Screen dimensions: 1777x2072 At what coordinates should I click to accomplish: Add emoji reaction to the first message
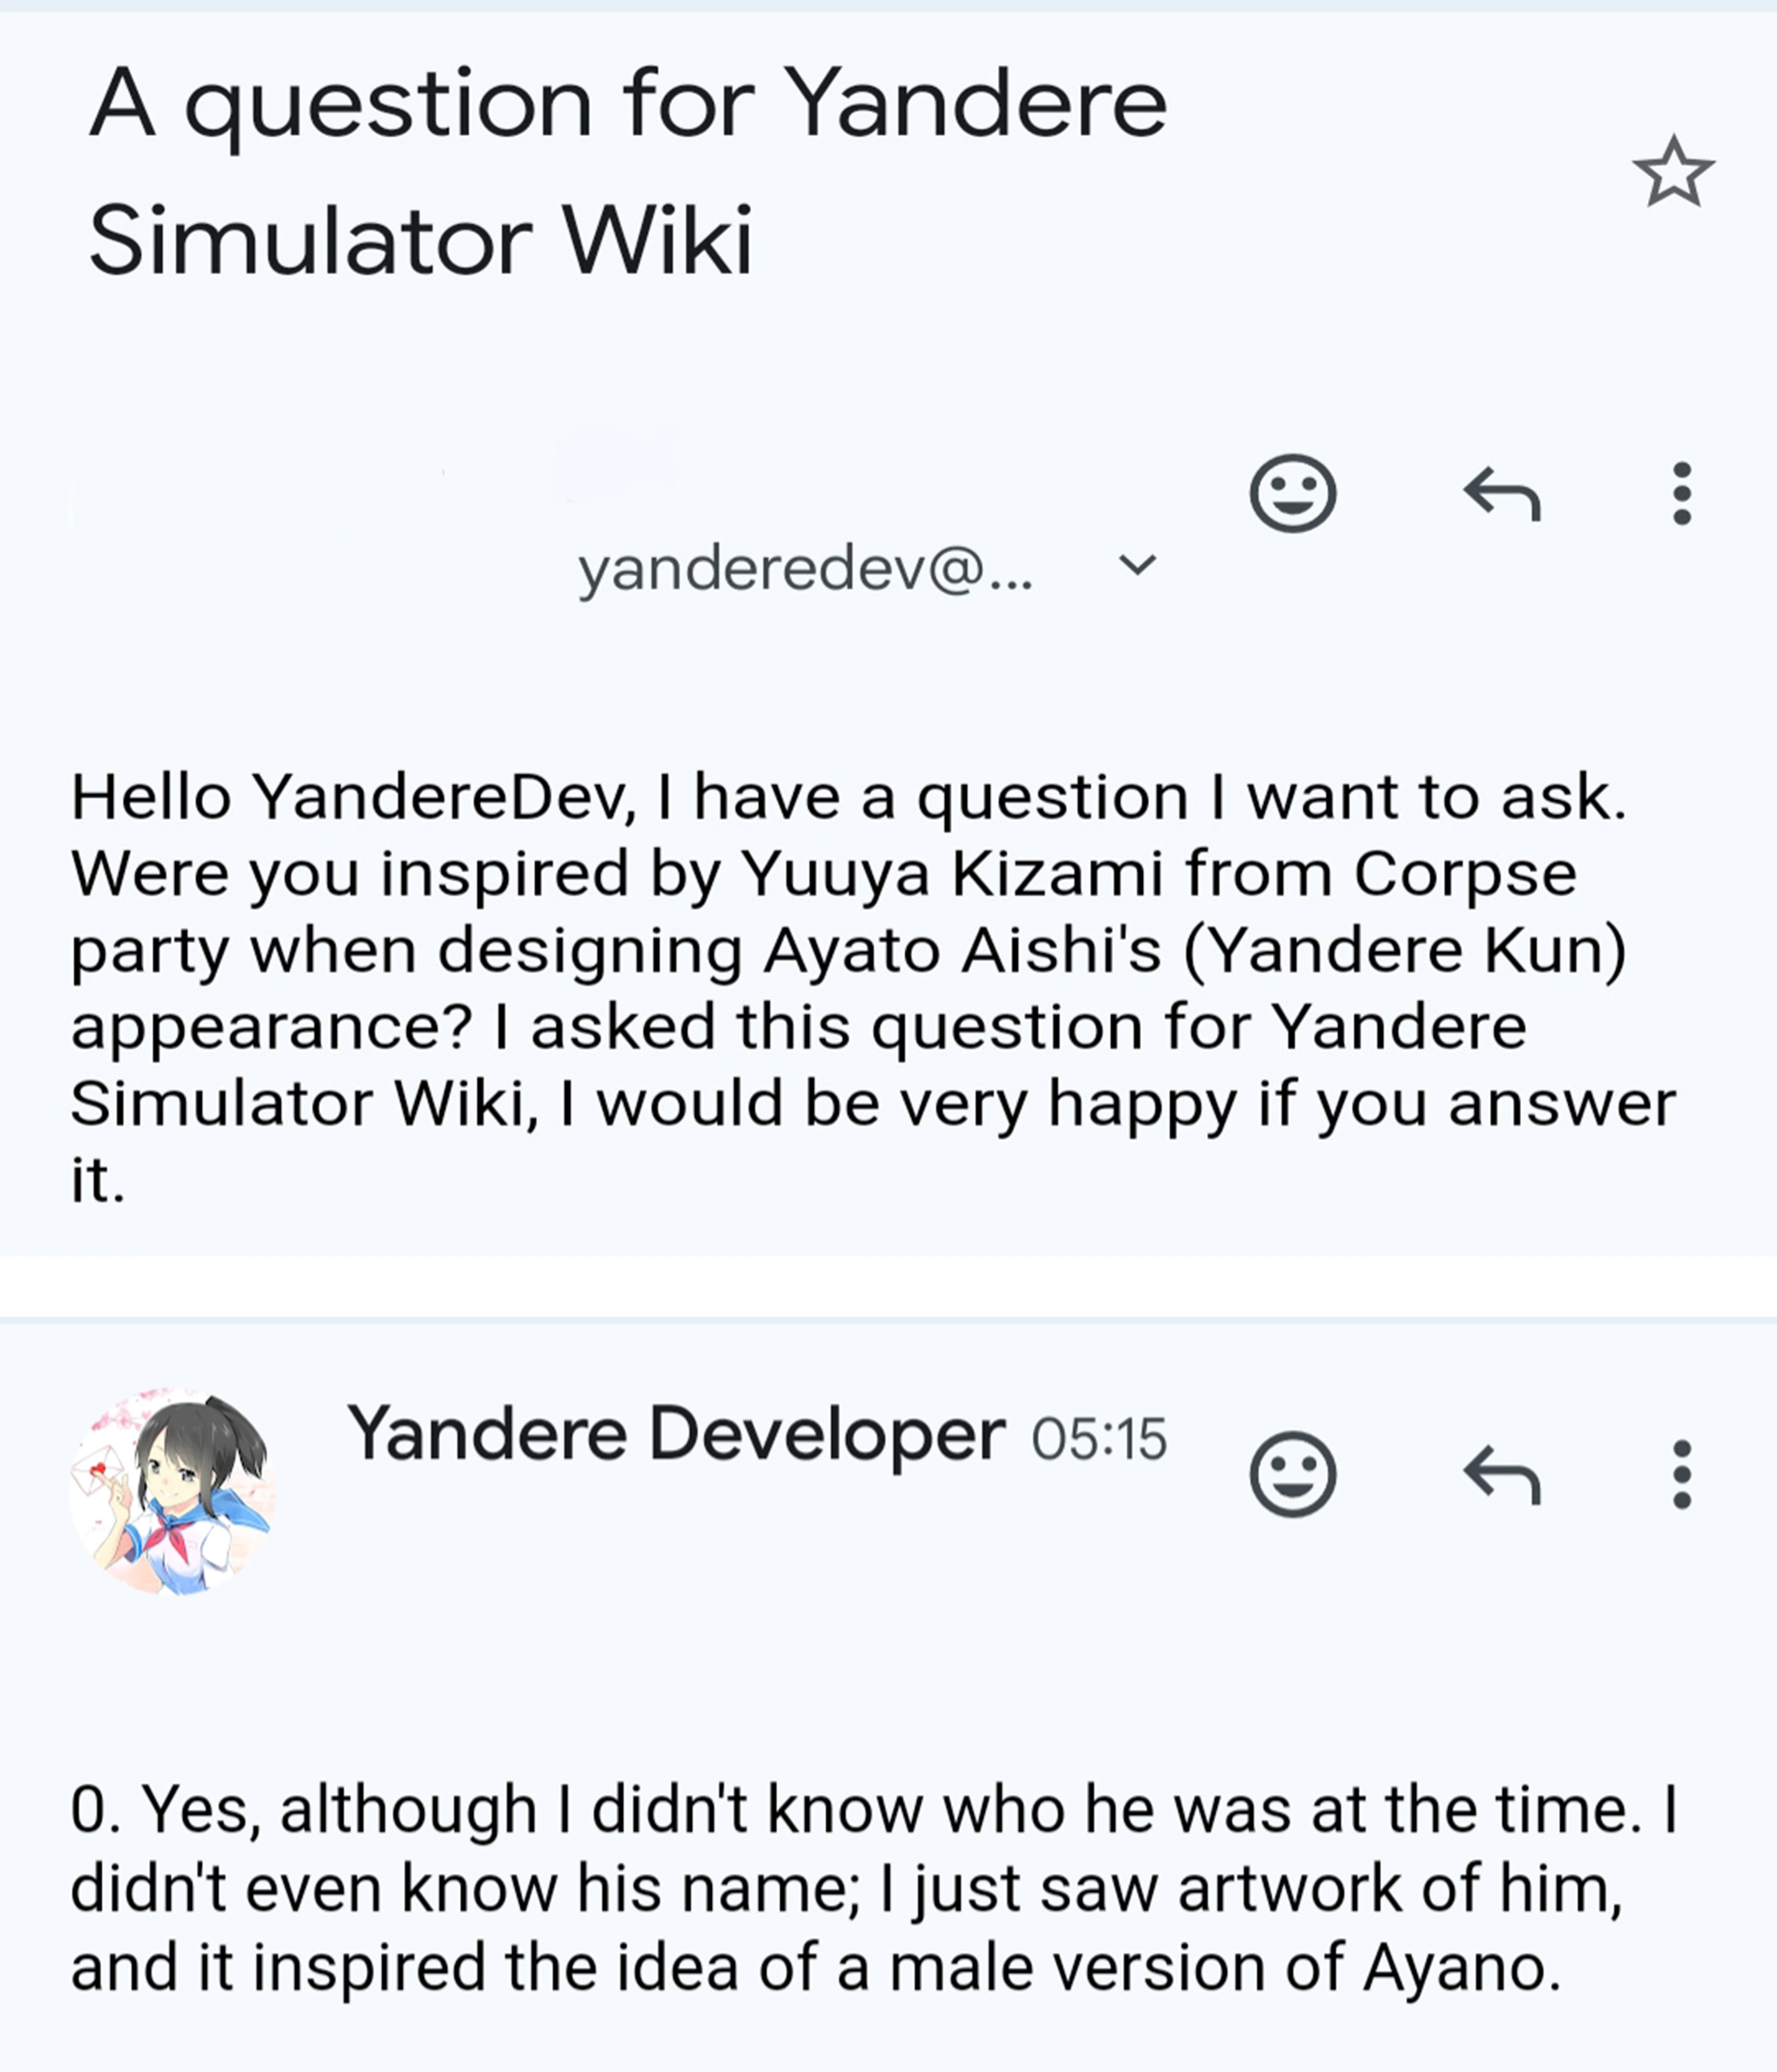click(1292, 493)
